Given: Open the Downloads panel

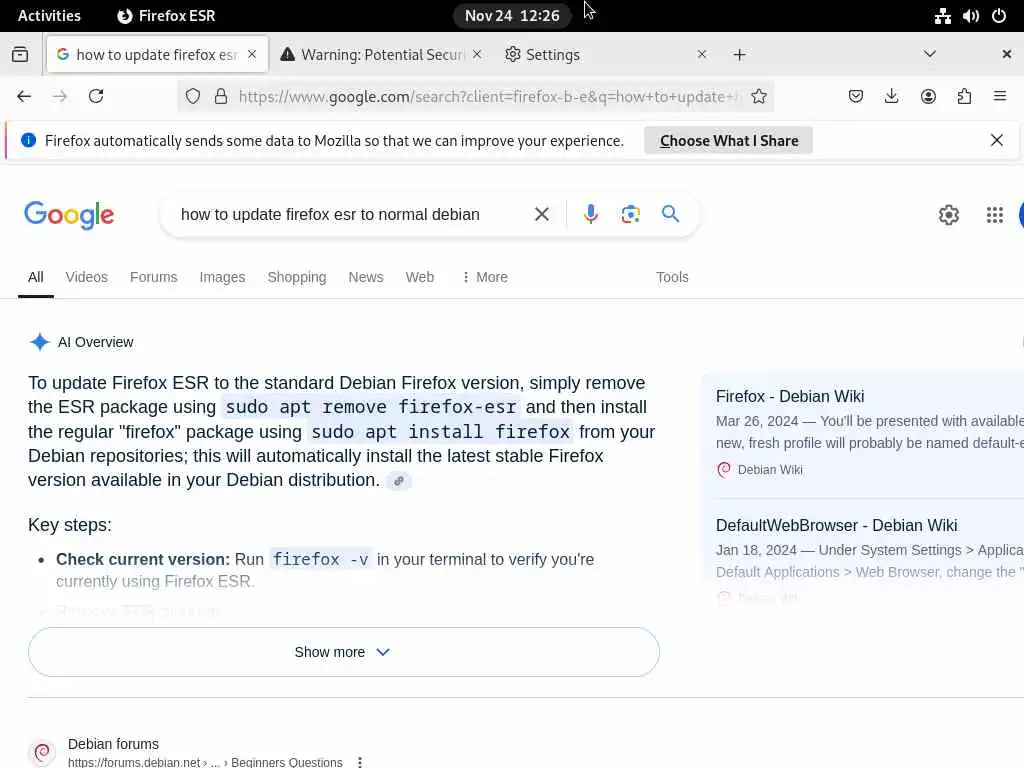Looking at the screenshot, I should pyautogui.click(x=891, y=97).
